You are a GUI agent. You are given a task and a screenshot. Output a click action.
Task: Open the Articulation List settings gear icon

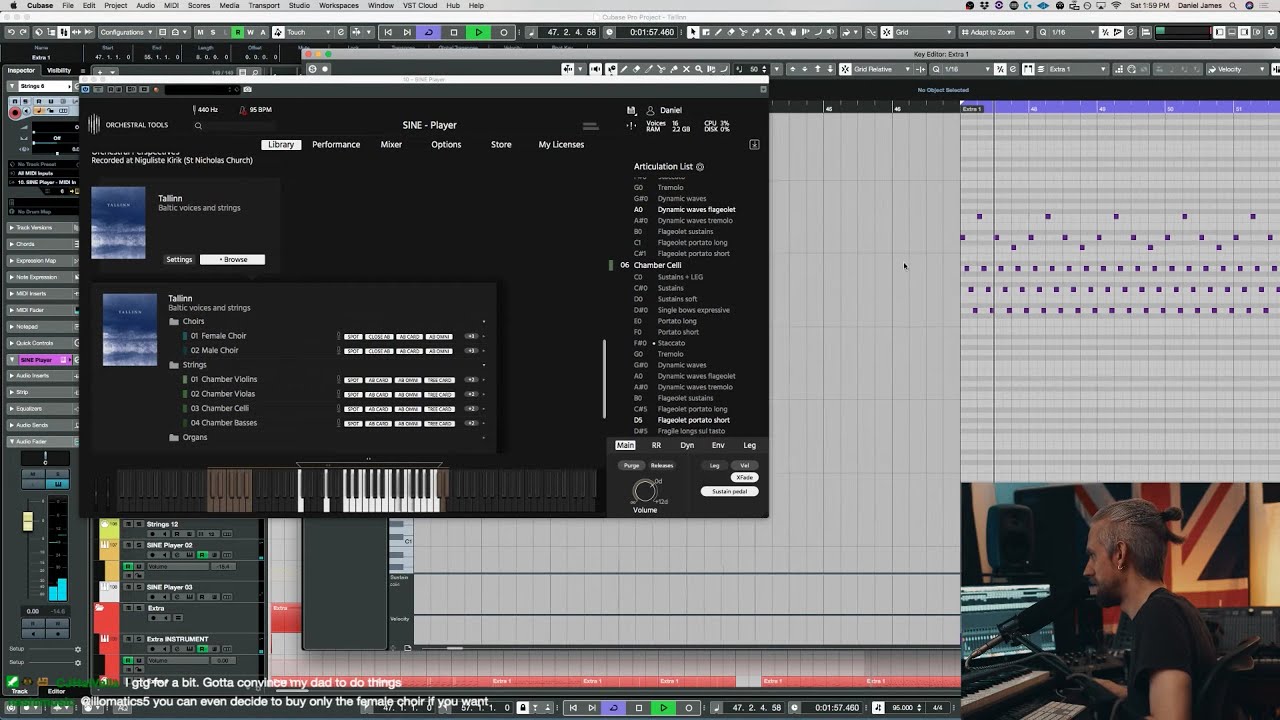pos(700,167)
